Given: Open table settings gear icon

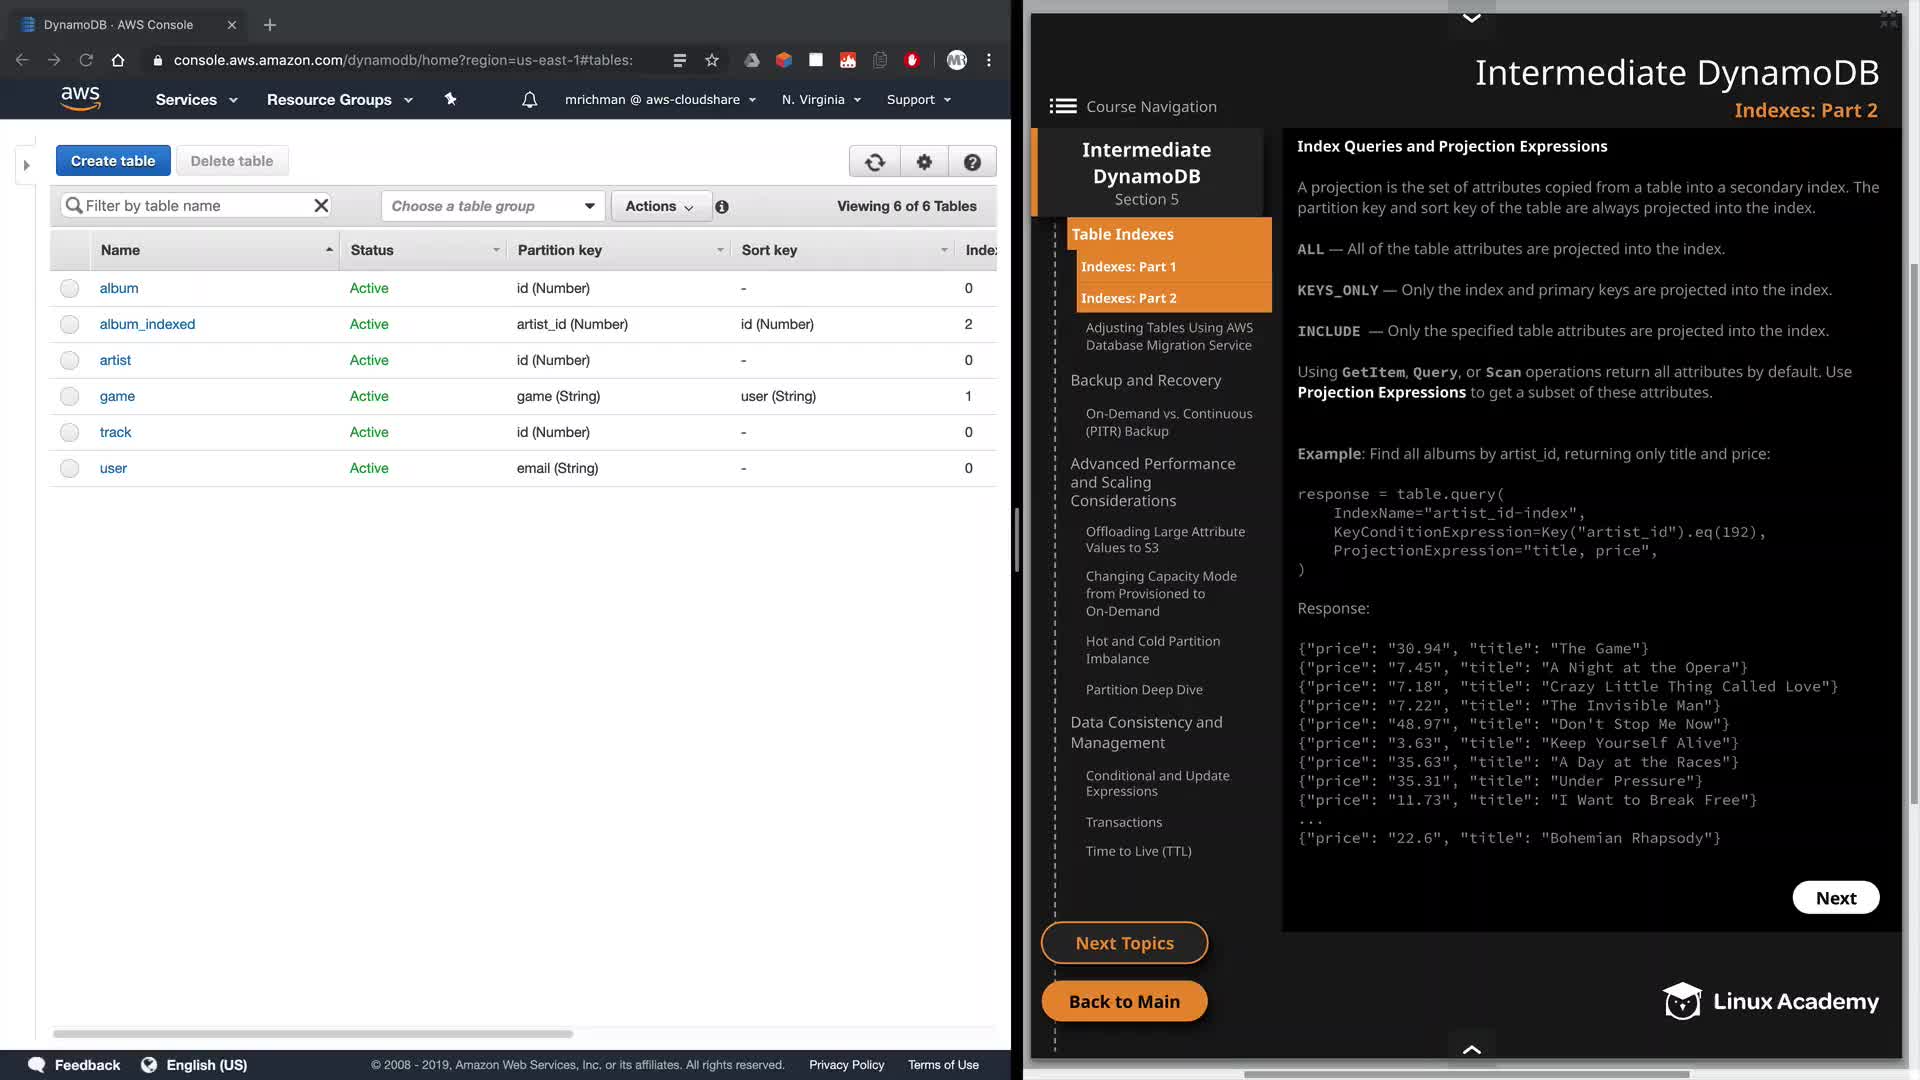Looking at the screenshot, I should point(924,162).
